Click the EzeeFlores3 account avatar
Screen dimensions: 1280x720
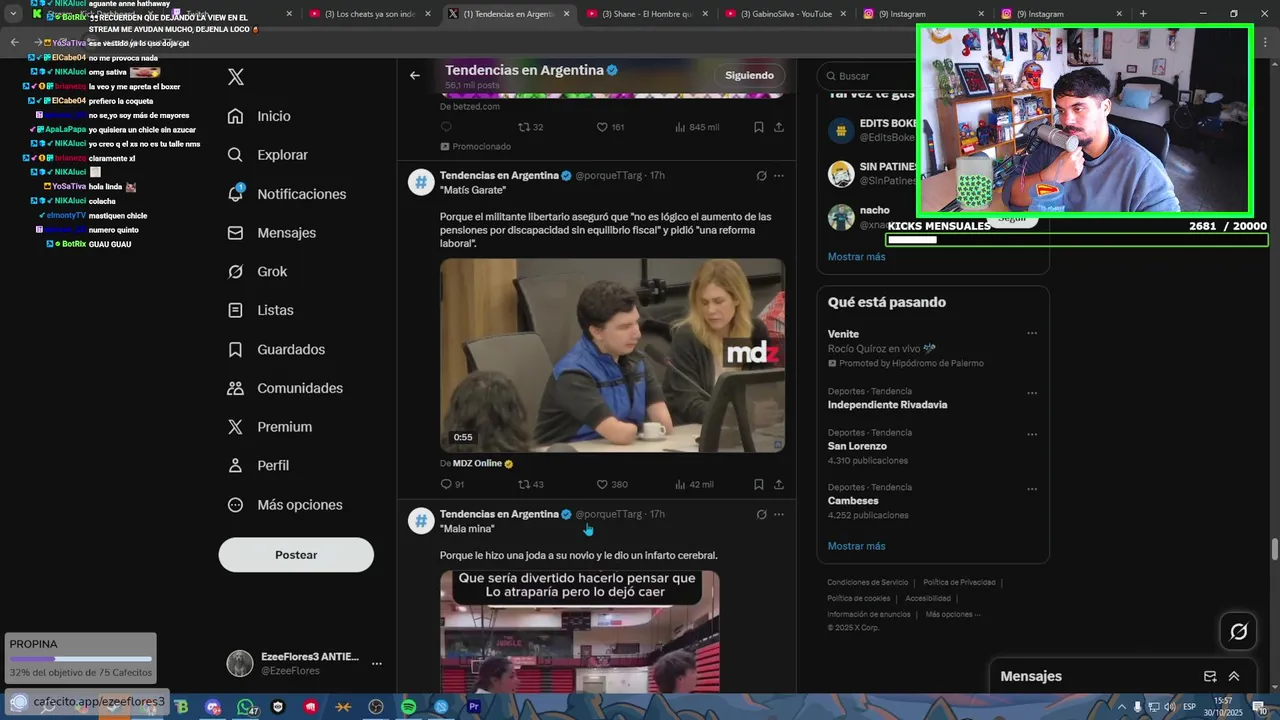[x=240, y=663]
